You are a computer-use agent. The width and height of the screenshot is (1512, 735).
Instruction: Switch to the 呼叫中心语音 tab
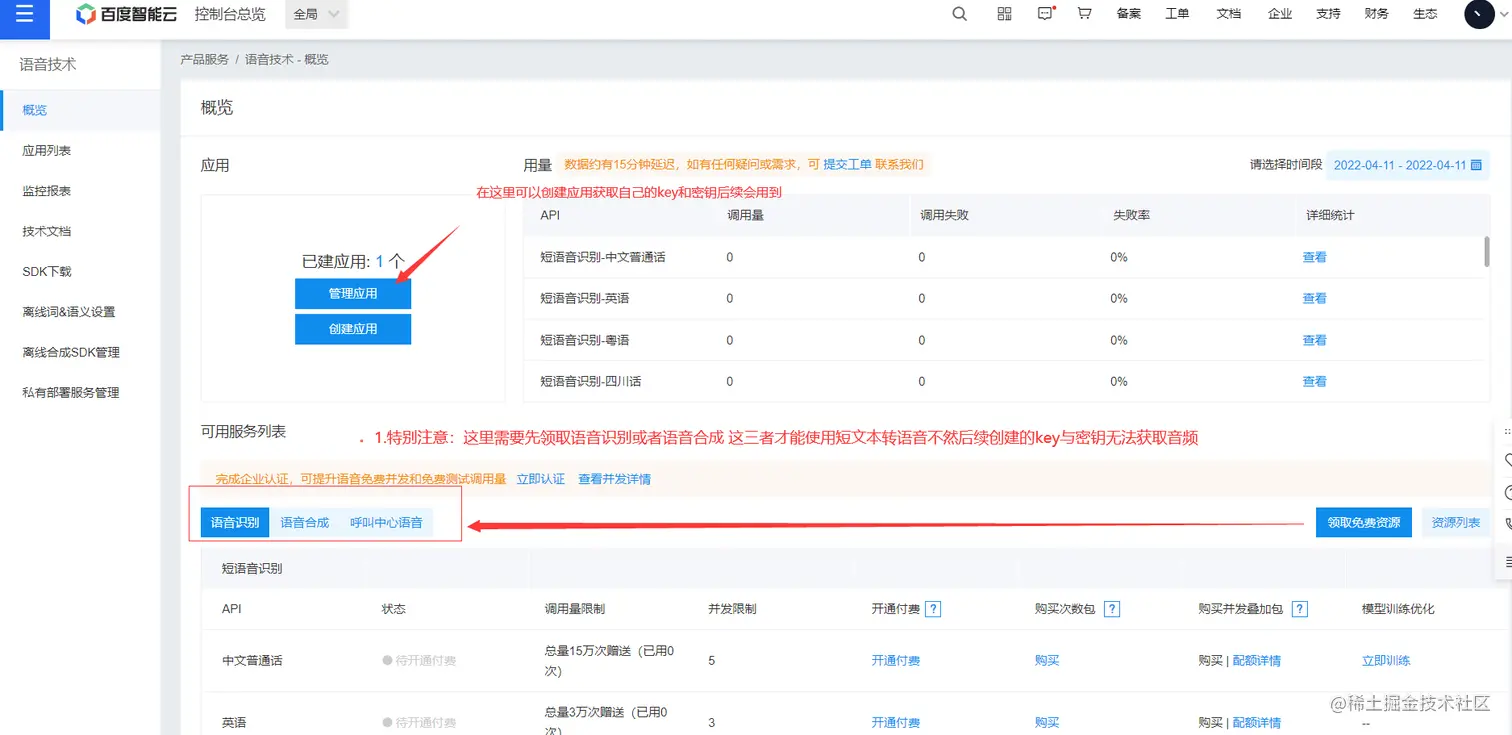click(x=386, y=522)
